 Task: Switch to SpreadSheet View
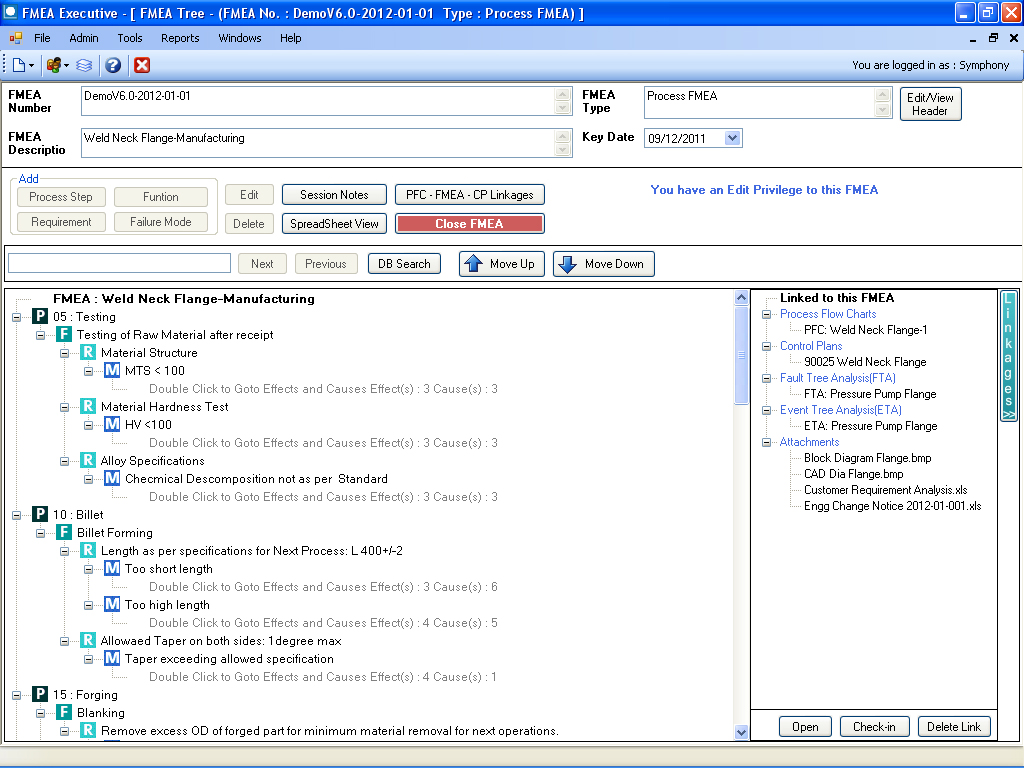pos(334,223)
